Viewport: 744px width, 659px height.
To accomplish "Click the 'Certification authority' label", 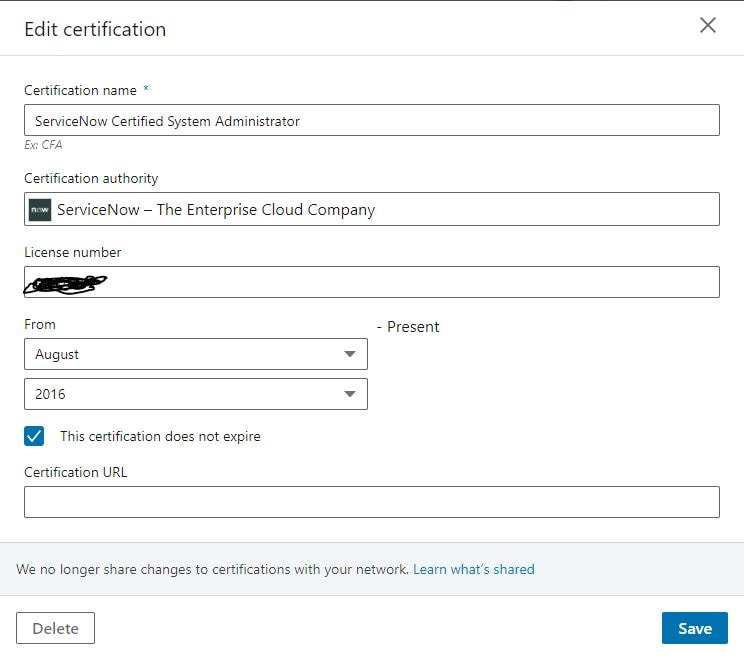I will click(91, 178).
